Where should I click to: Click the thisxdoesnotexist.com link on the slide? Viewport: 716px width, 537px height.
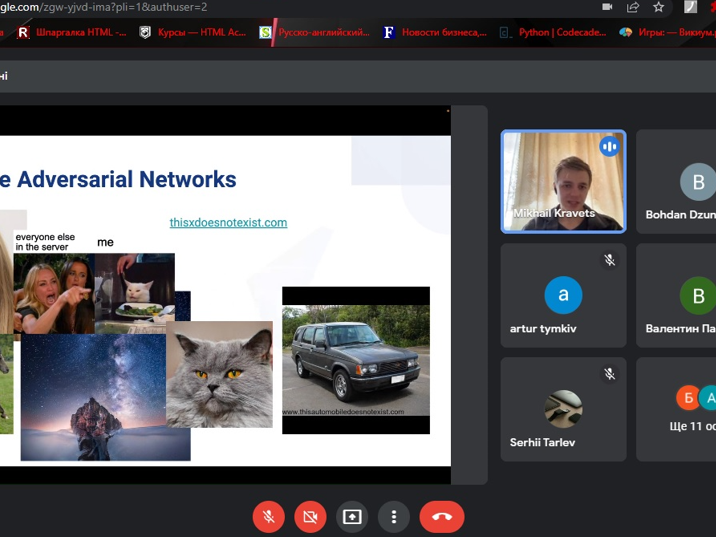pyautogui.click(x=228, y=222)
